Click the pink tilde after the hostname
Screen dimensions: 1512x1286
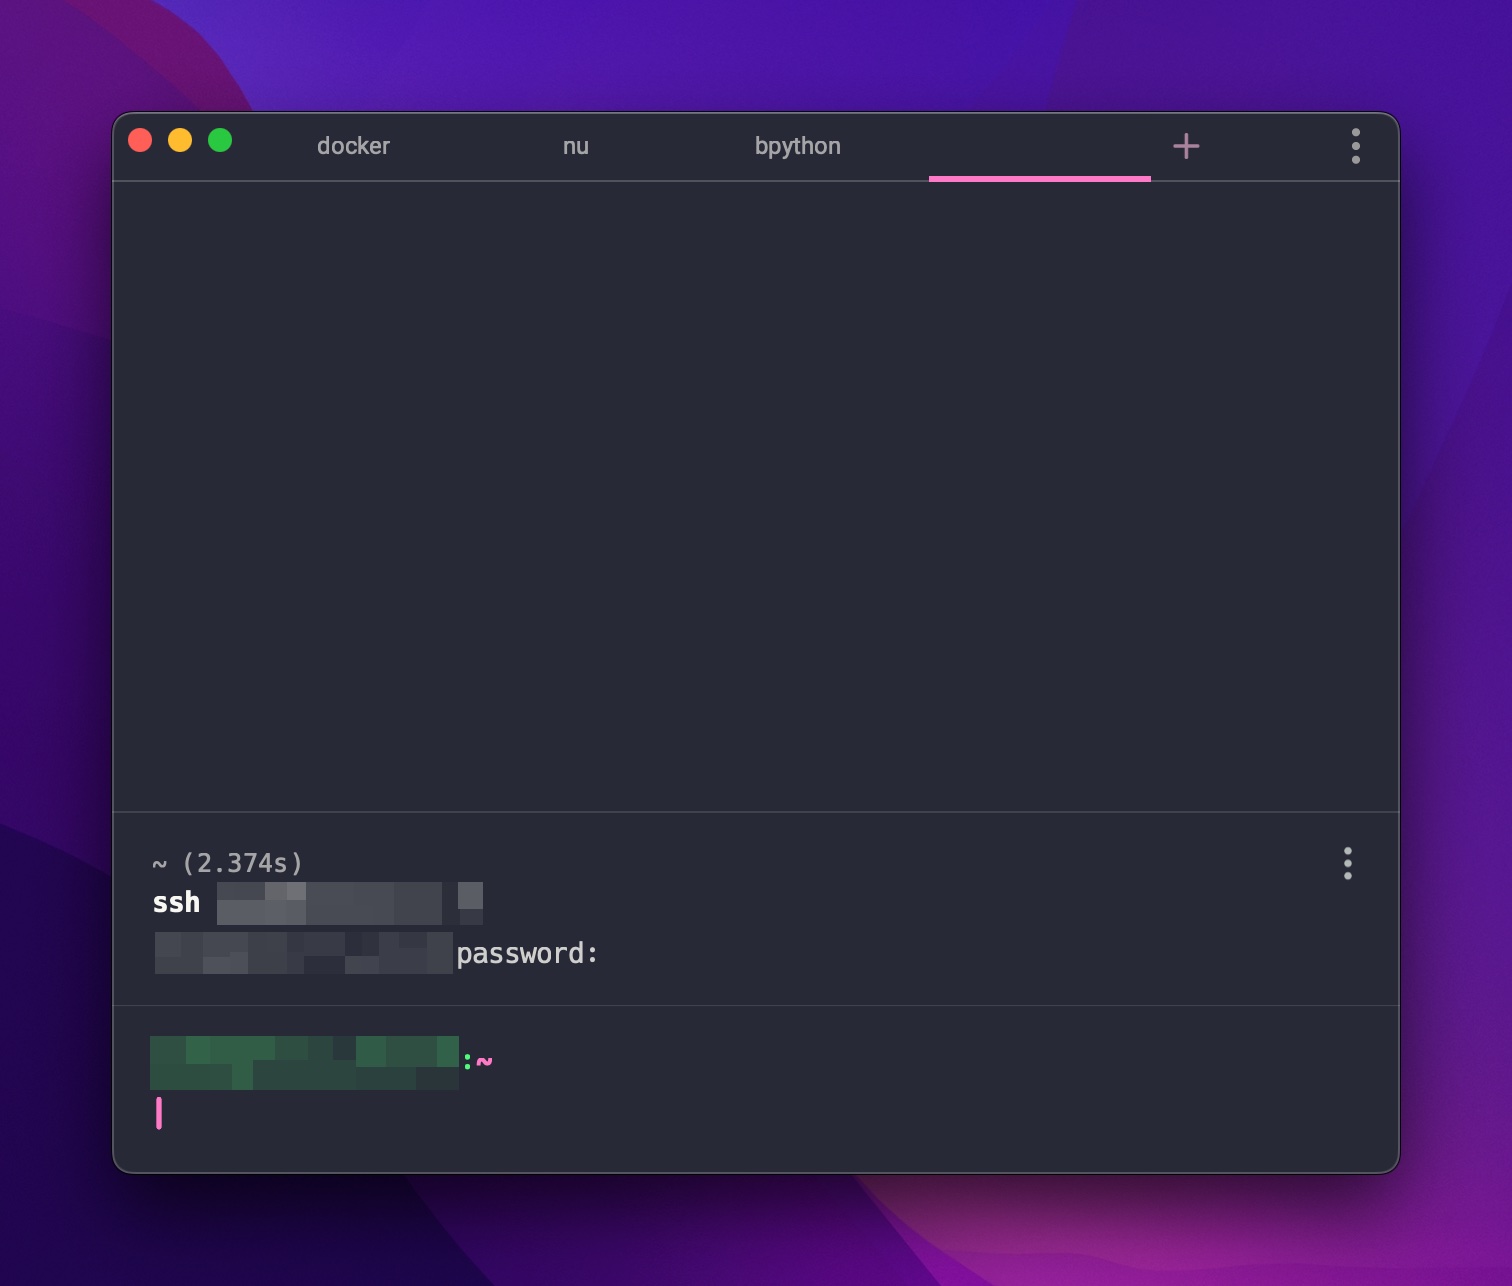click(484, 1062)
